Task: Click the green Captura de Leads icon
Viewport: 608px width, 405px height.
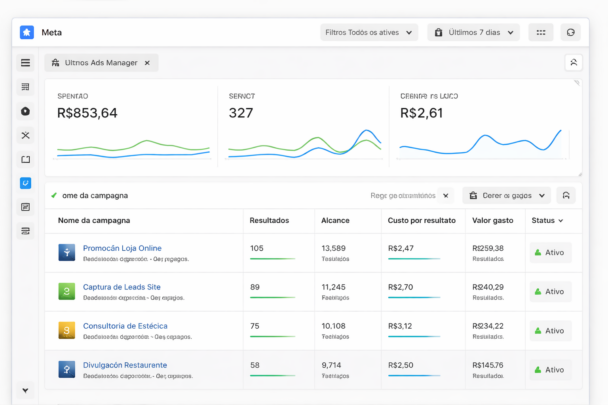Action: (66, 292)
